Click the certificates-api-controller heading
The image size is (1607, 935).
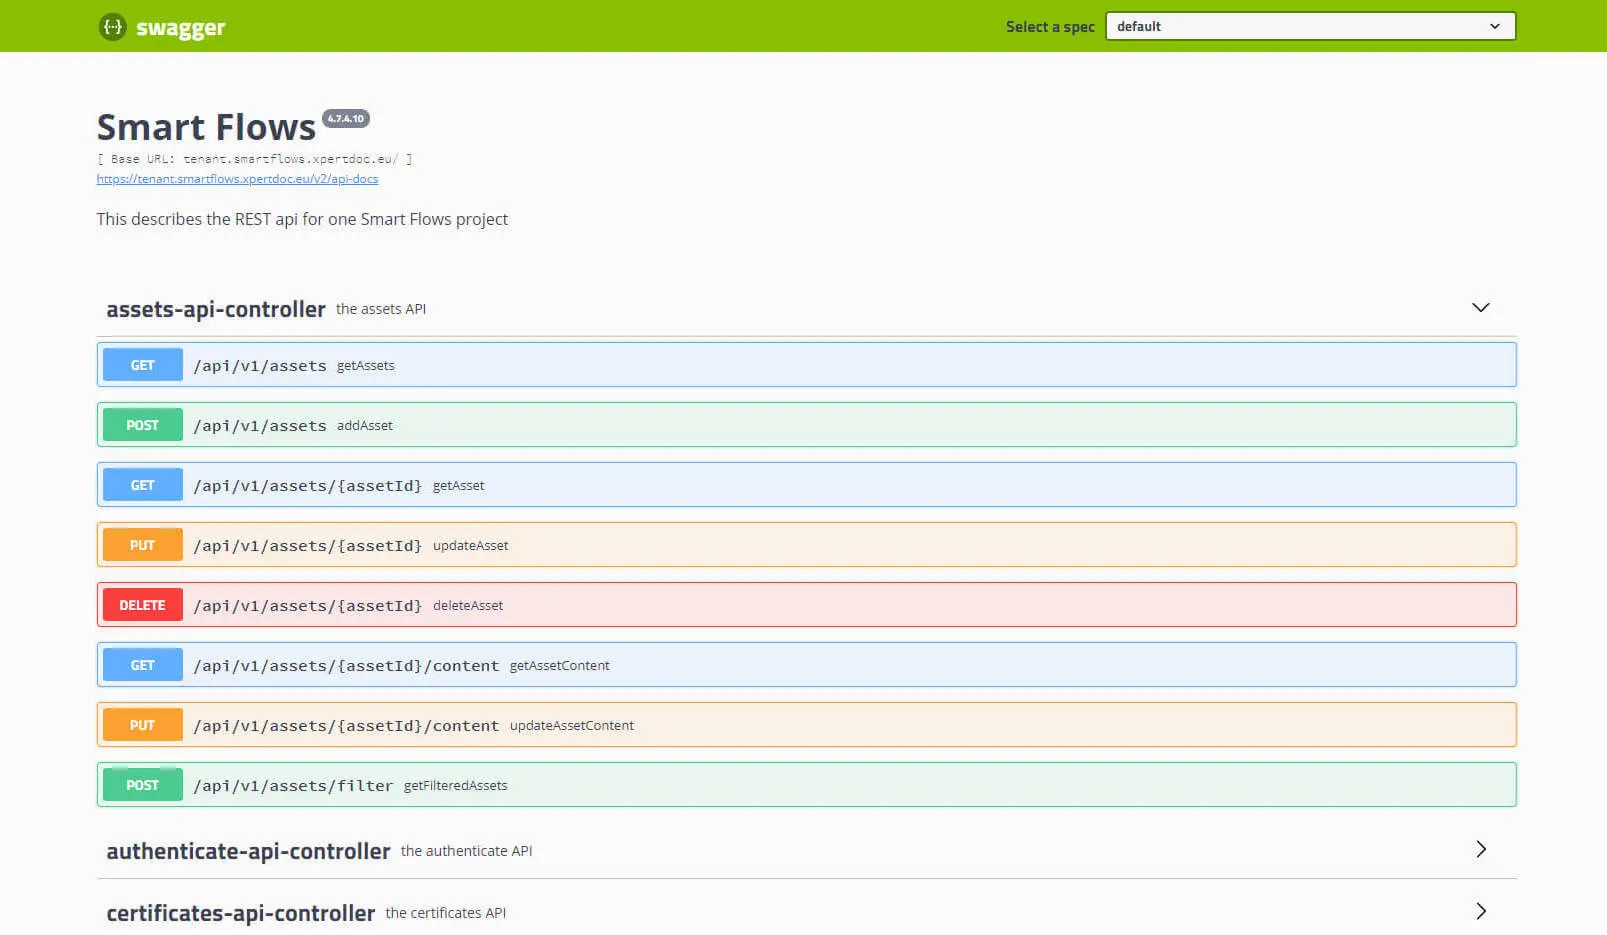(x=241, y=913)
